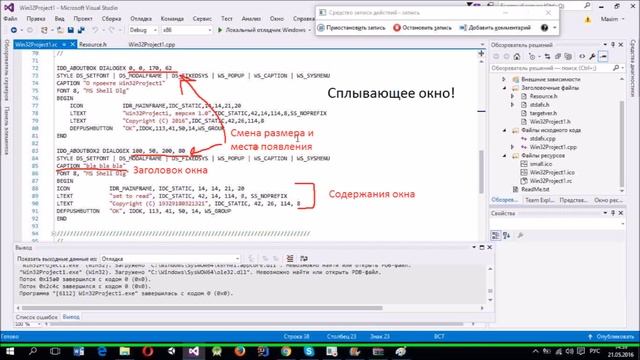This screenshot has height=360, width=640.
Task: Open x86 platform dropdown
Action: click(187, 30)
